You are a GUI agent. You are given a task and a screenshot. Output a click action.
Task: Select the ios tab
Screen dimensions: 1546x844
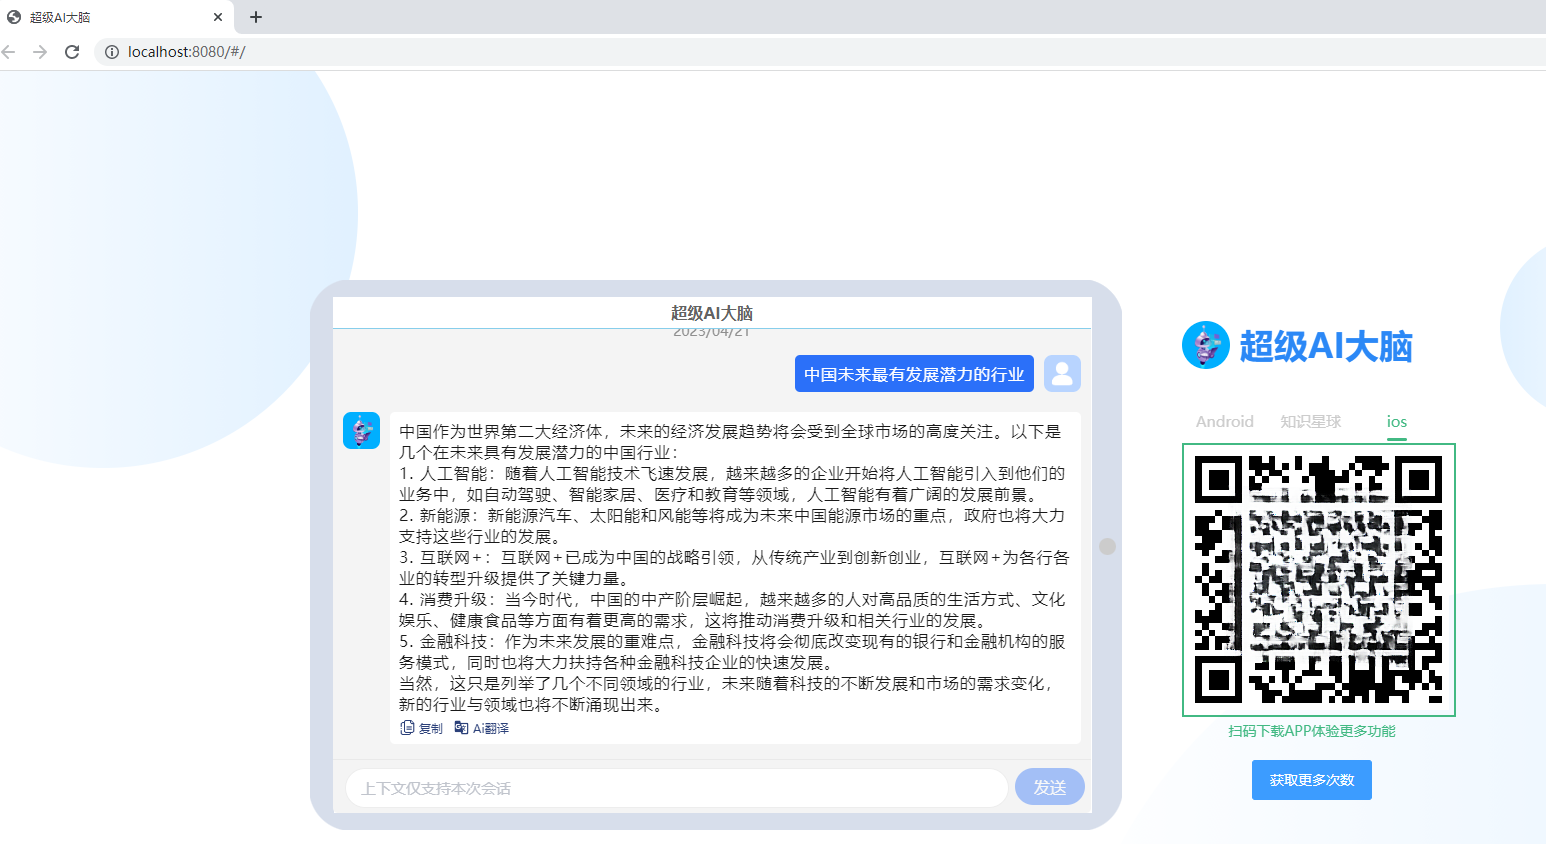tap(1396, 421)
